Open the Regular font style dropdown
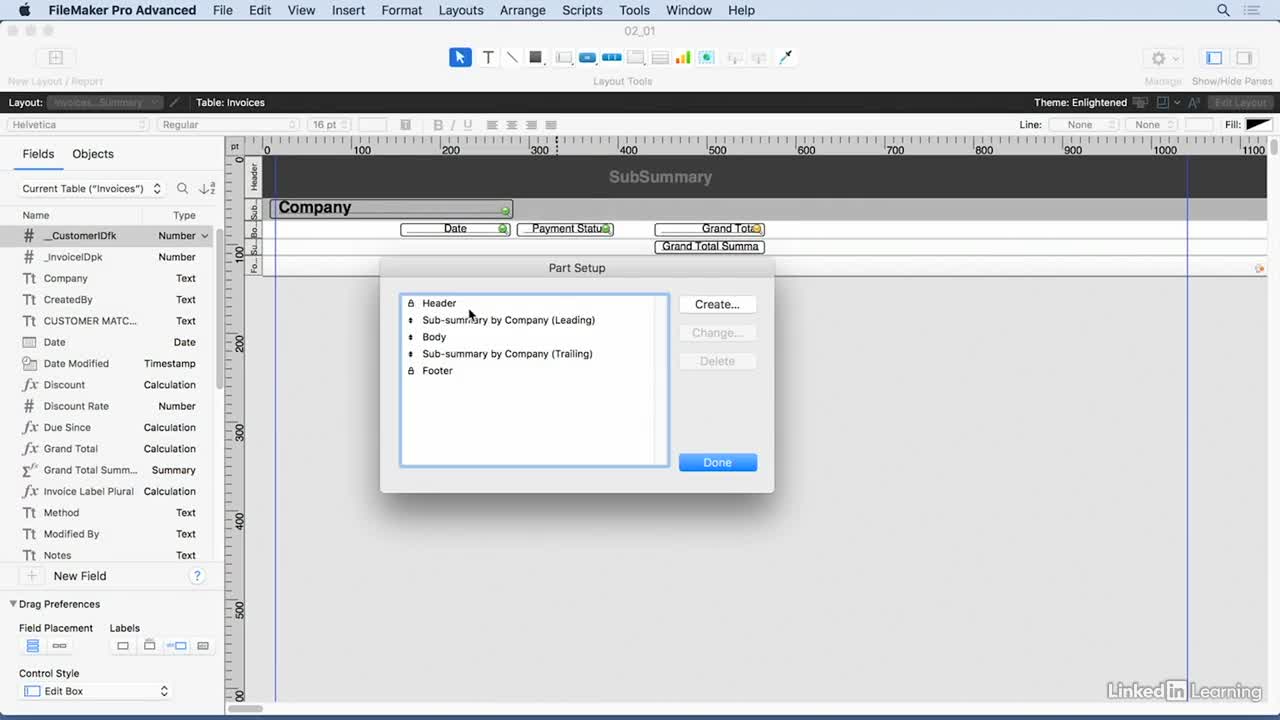The height and width of the screenshot is (720, 1280). tap(229, 125)
